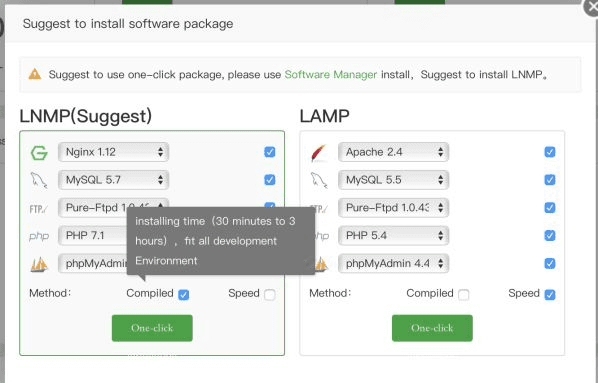Uncheck the MySQL 5.7 checkbox
The height and width of the screenshot is (383, 598).
(x=270, y=180)
